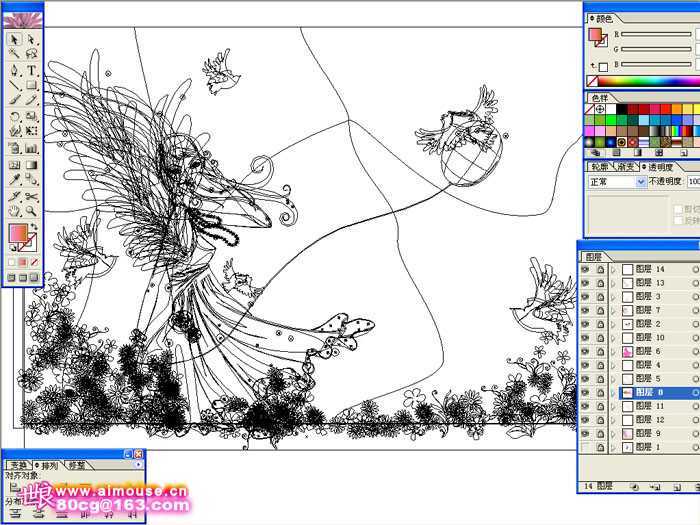Click the 图层 layers panel tab
The image size is (700, 525).
pos(594,257)
